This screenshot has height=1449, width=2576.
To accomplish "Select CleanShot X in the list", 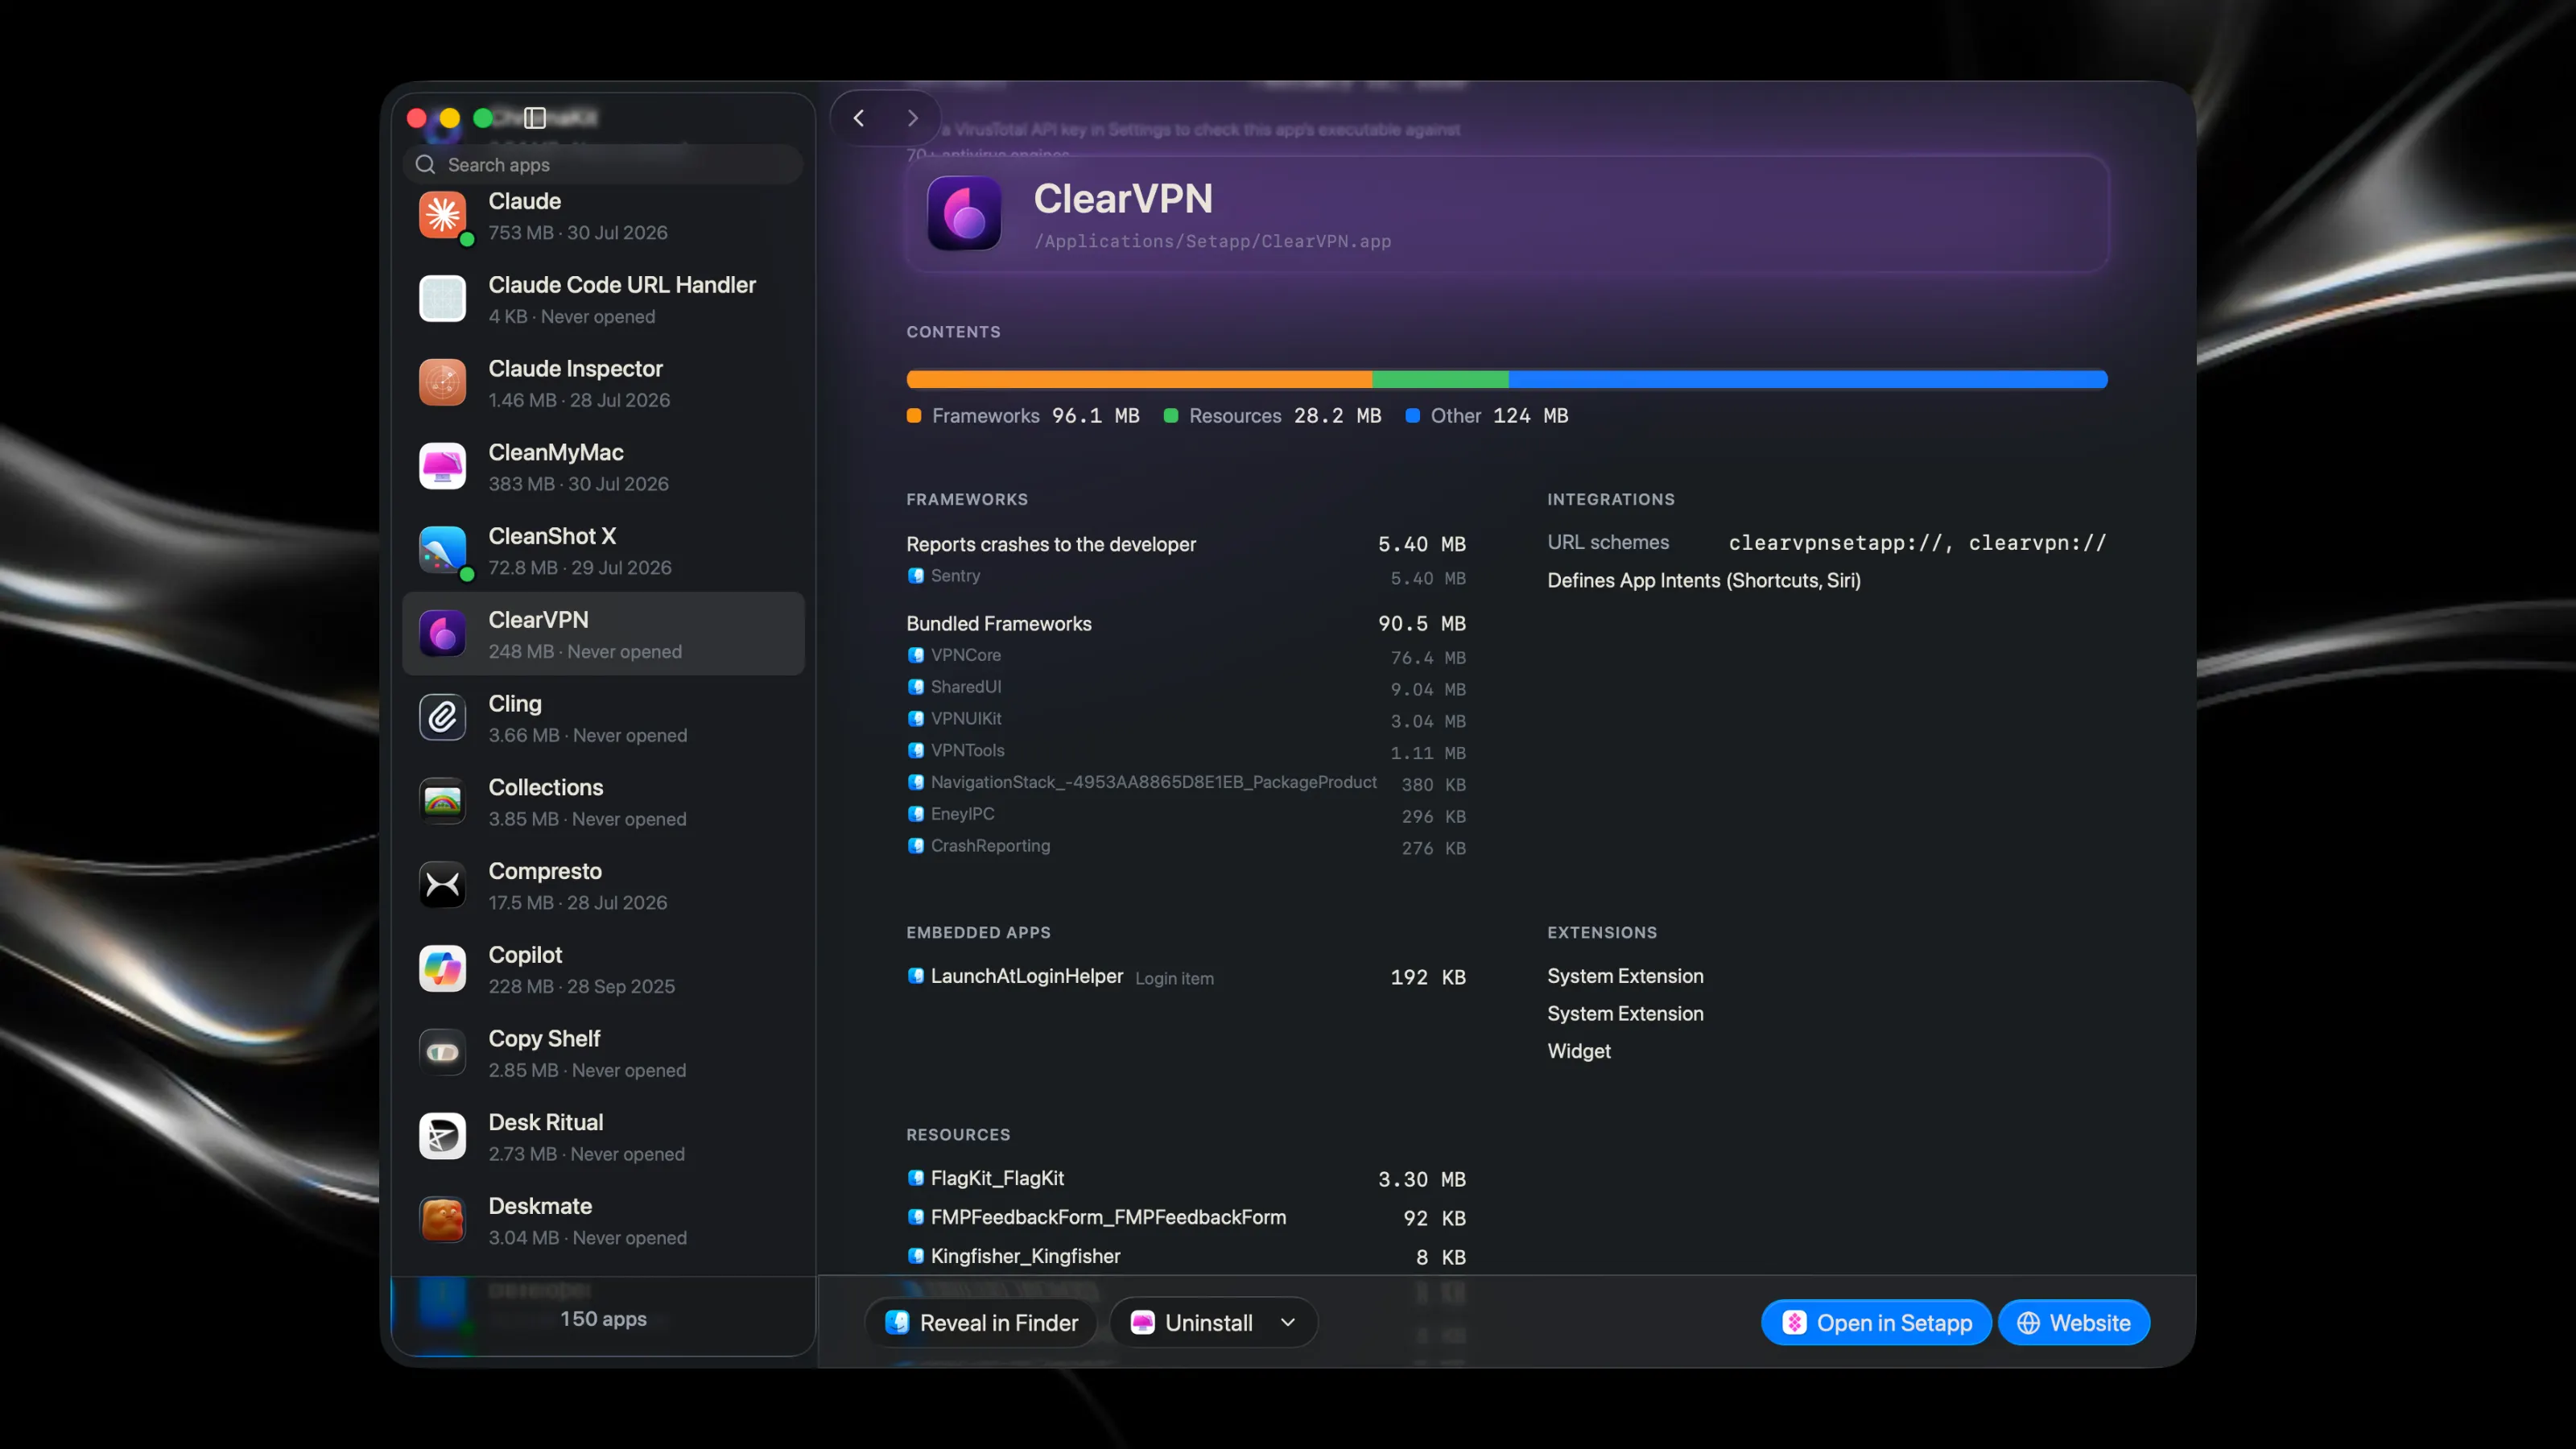I will [603, 551].
